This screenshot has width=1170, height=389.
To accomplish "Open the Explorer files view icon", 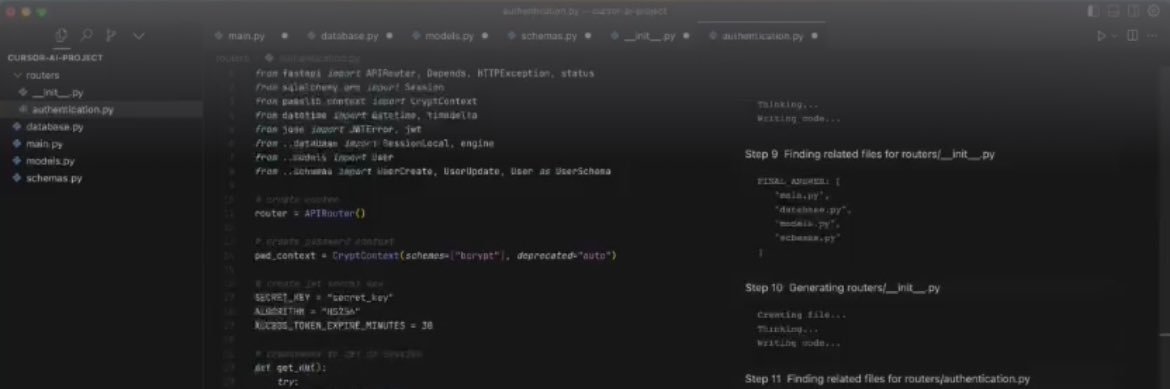I will point(62,35).
